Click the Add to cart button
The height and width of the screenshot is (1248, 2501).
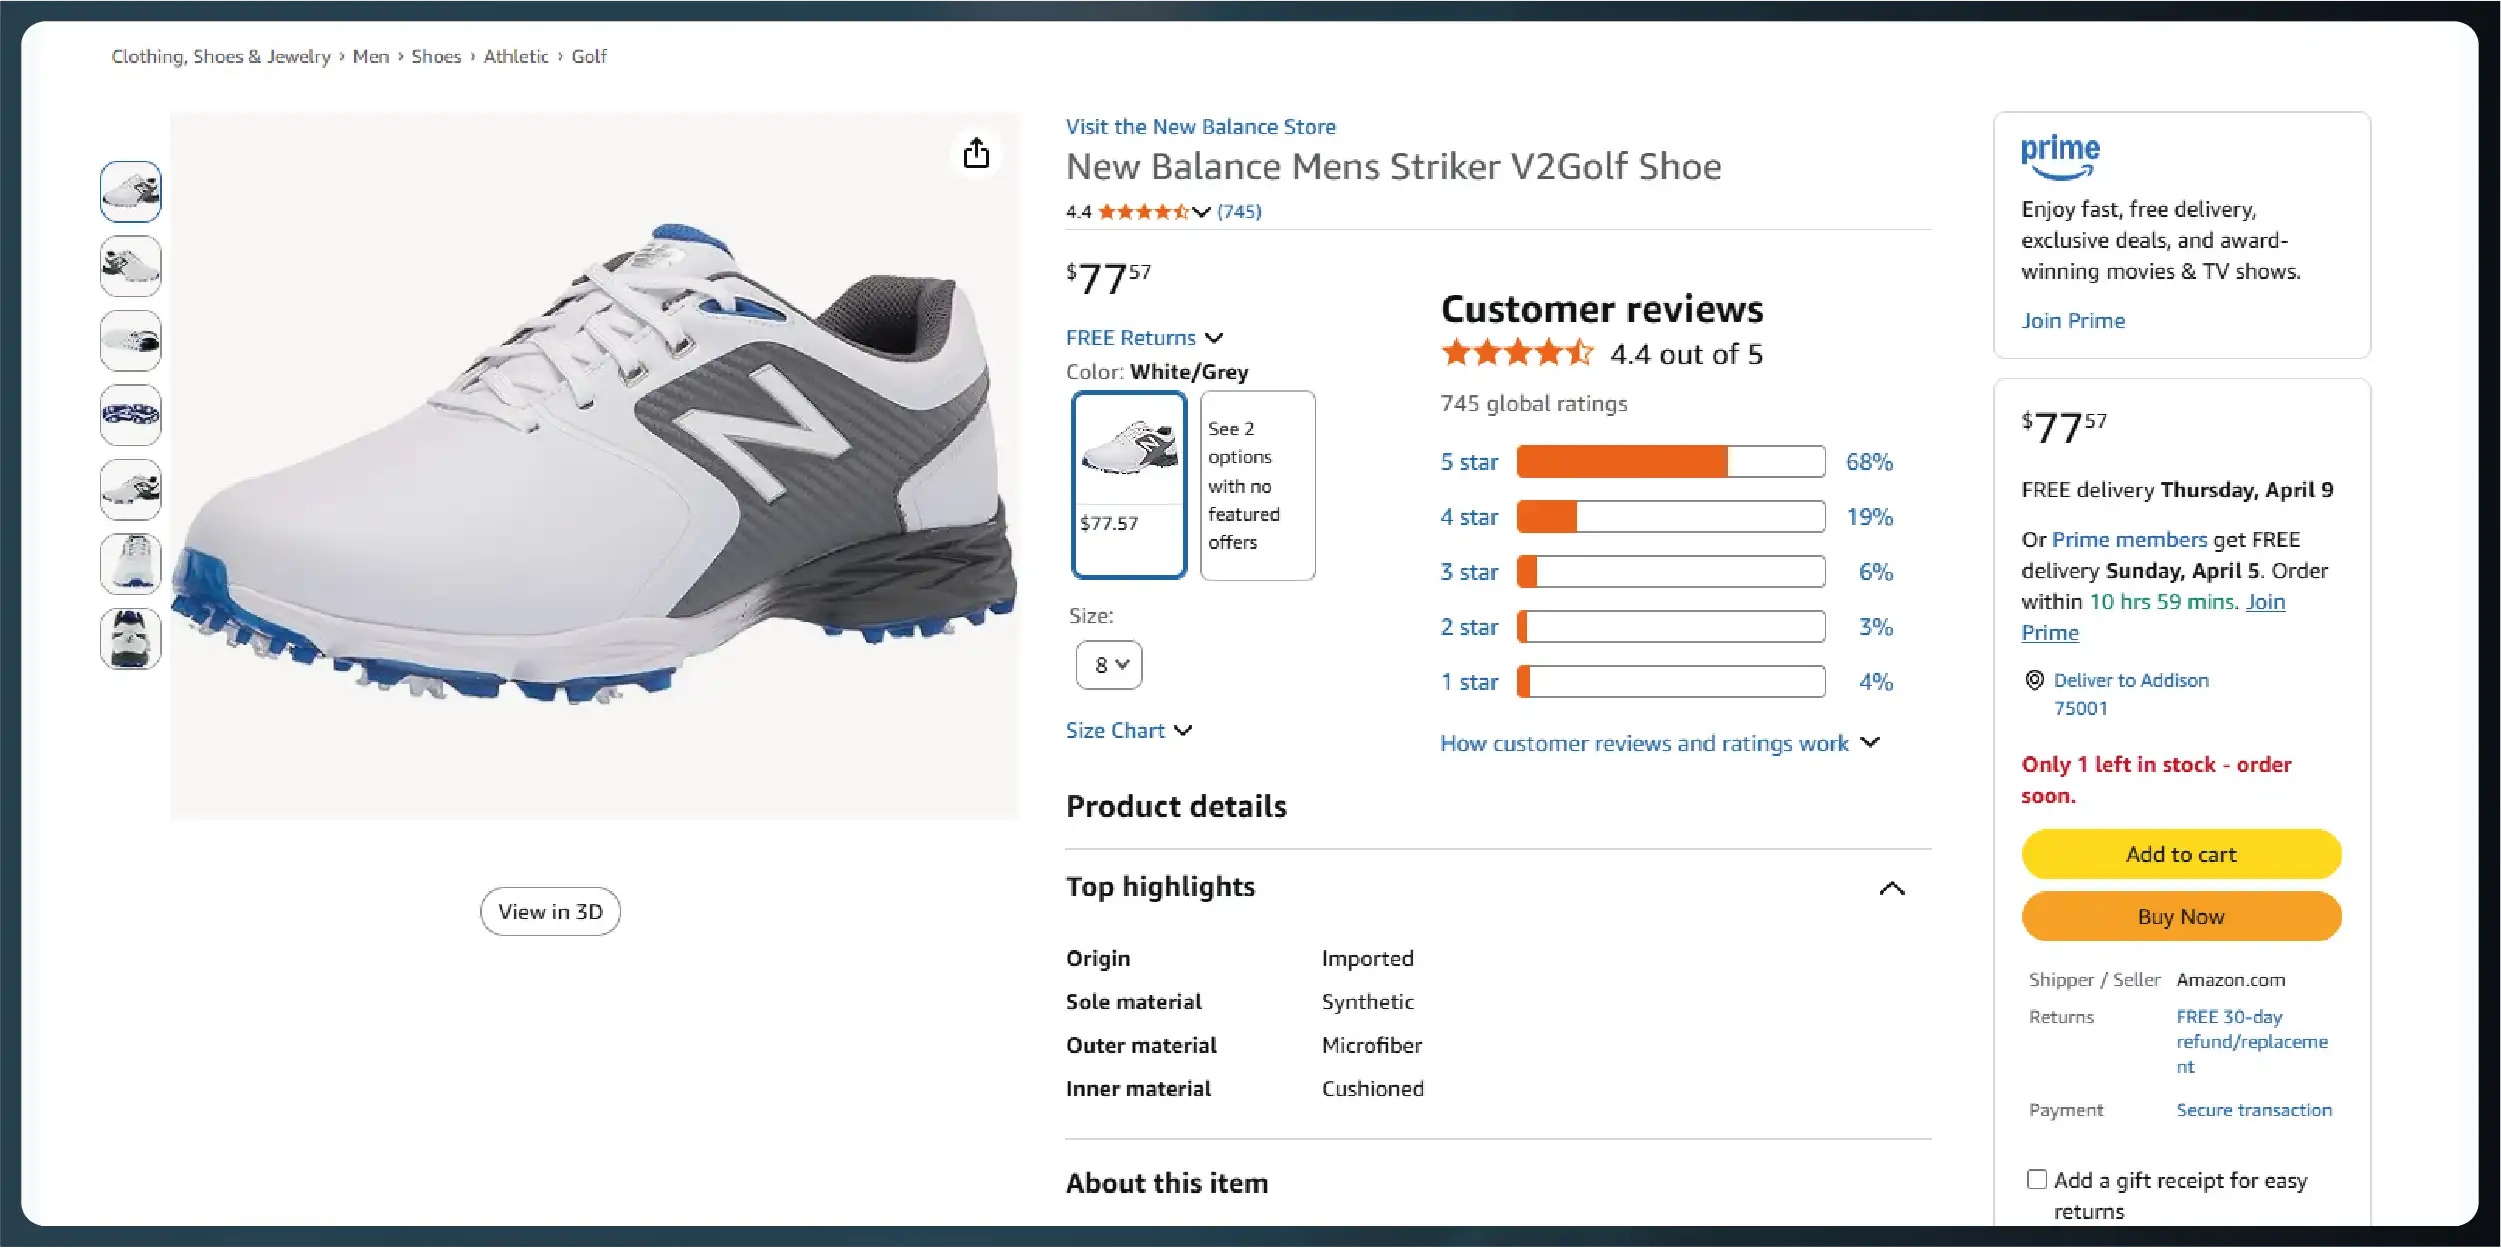coord(2181,854)
